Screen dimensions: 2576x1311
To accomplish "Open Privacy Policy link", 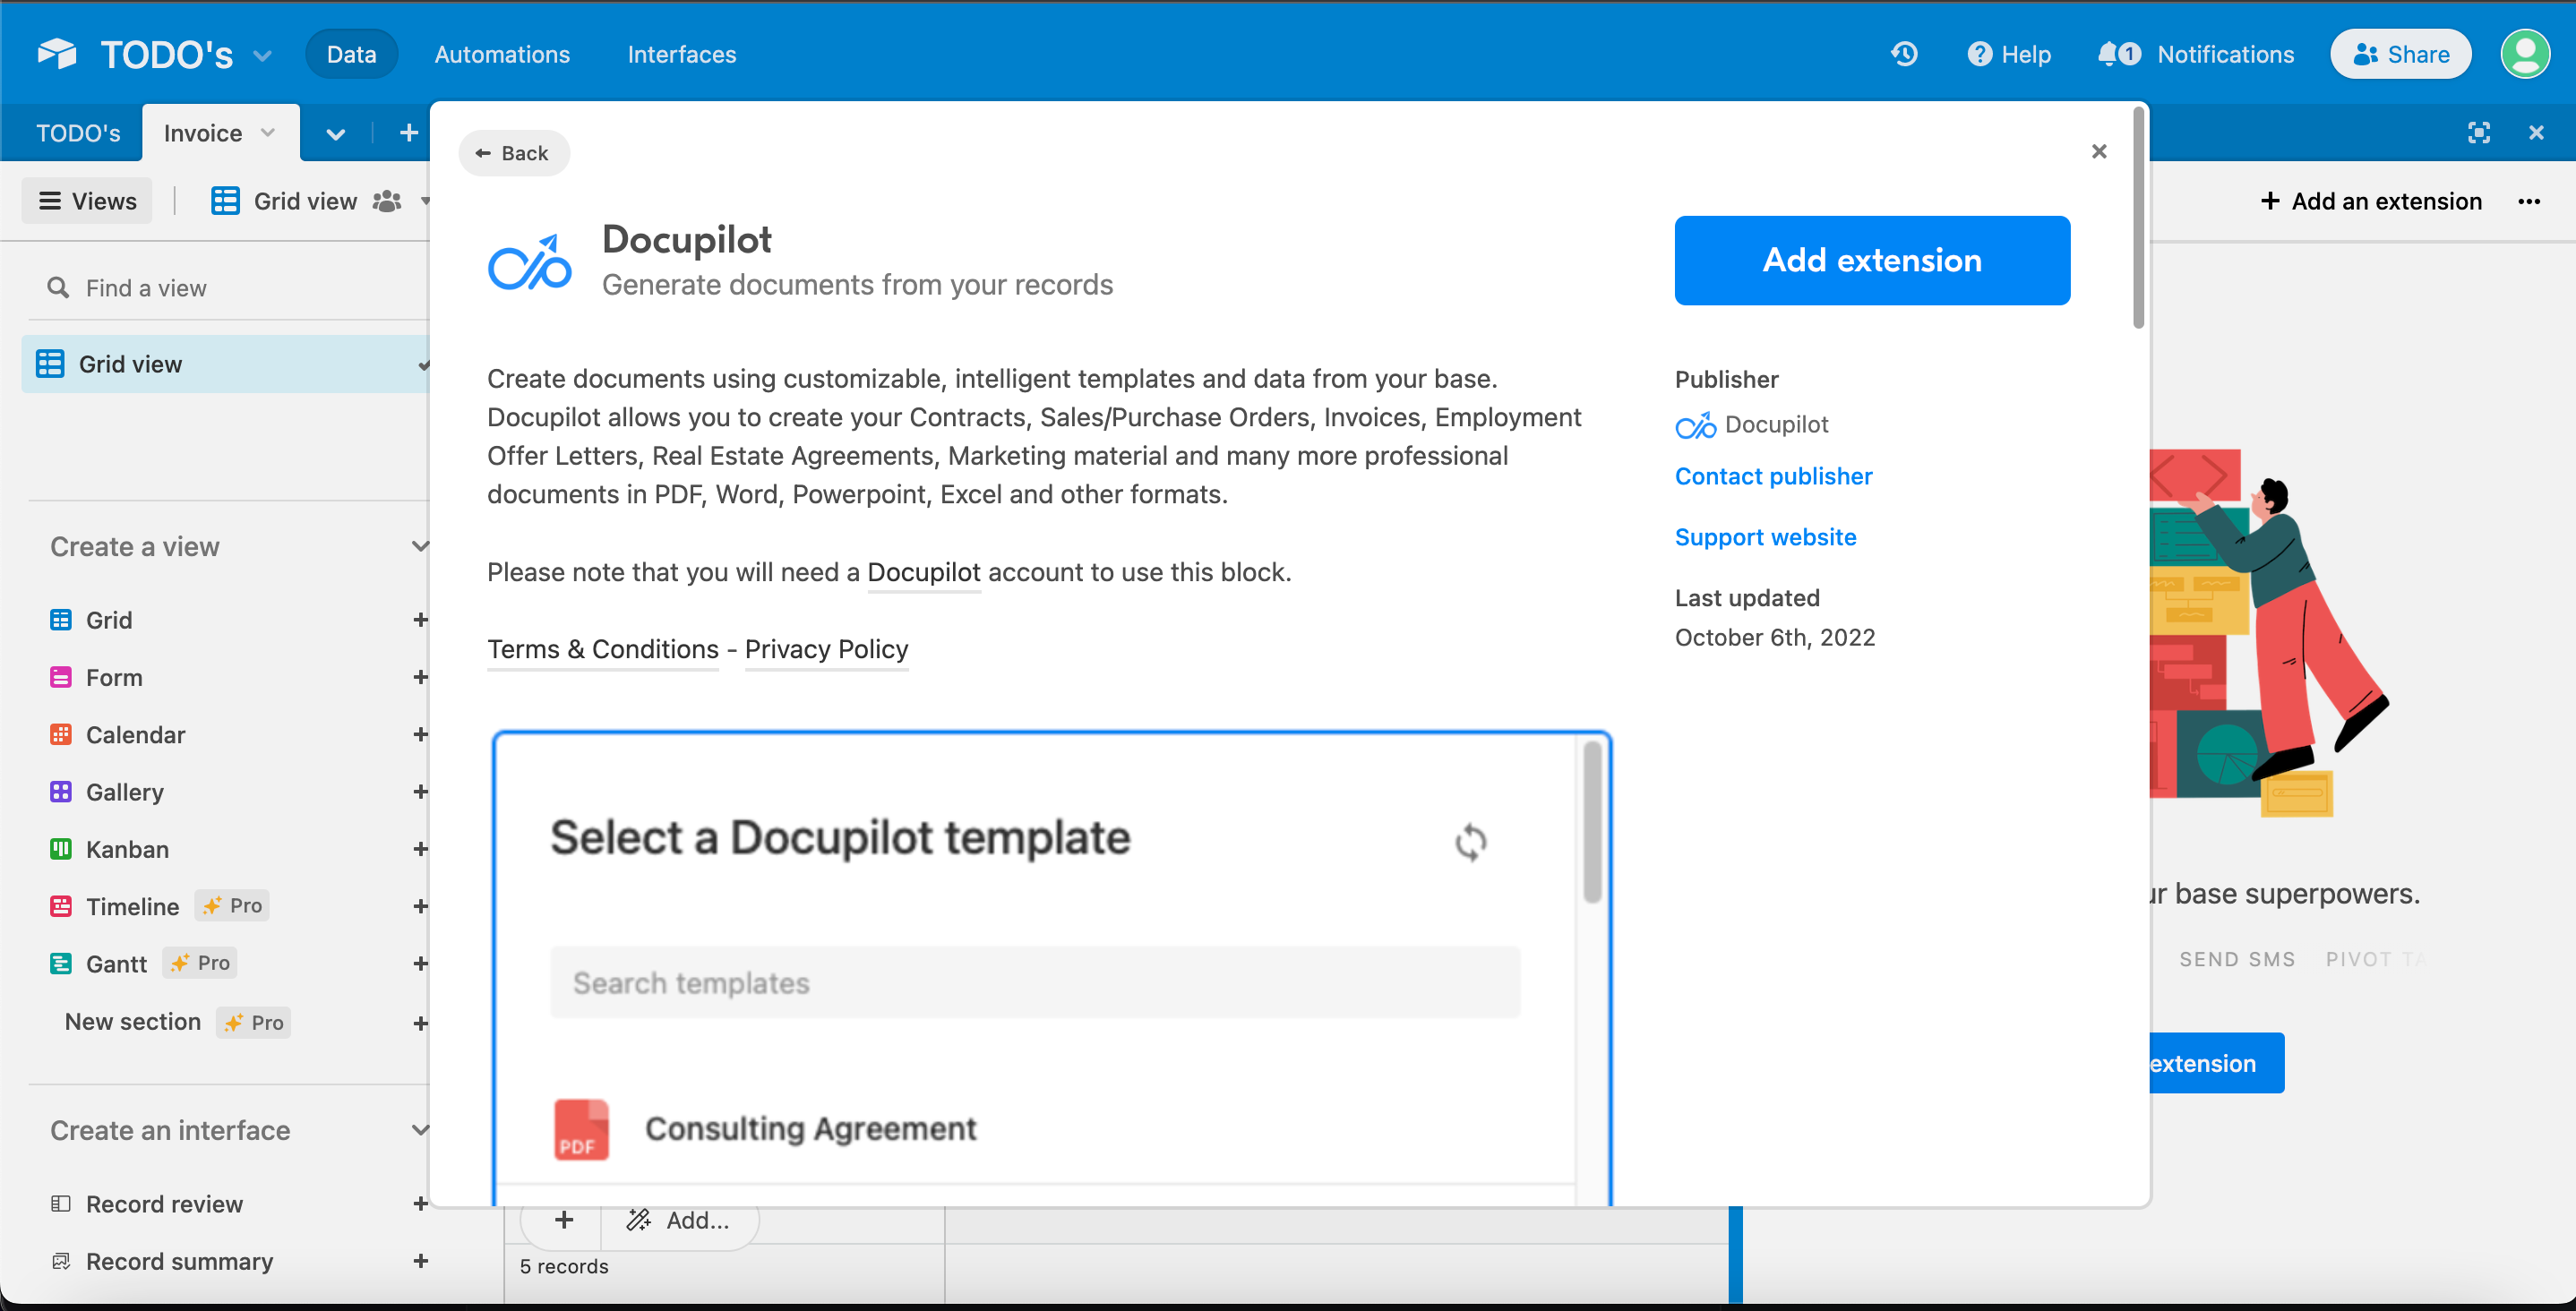I will coord(826,649).
